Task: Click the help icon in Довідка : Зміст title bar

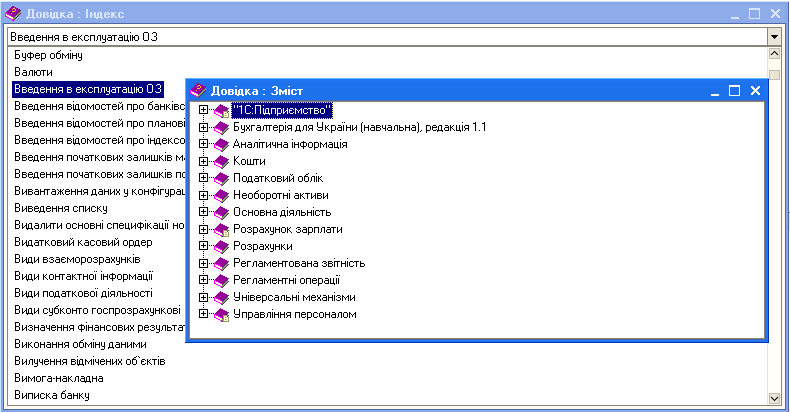Action: [x=198, y=91]
